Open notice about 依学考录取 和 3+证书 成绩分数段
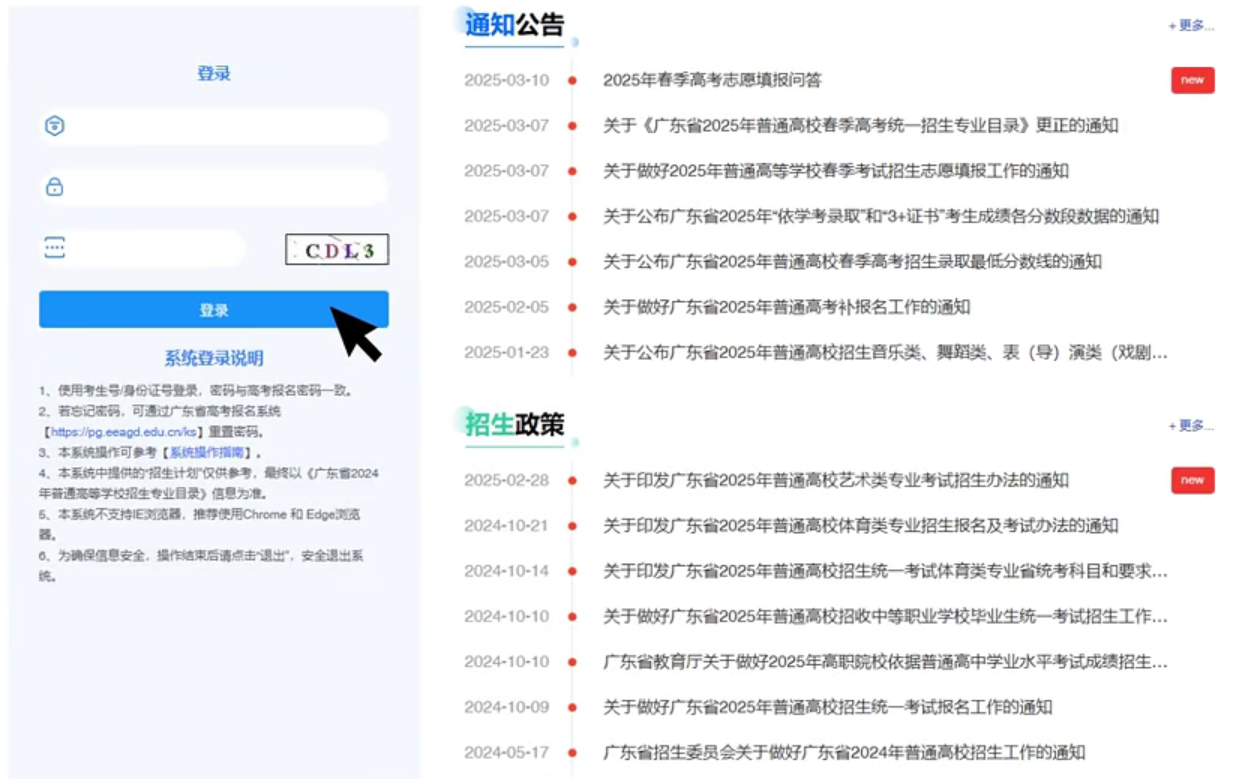 (881, 216)
